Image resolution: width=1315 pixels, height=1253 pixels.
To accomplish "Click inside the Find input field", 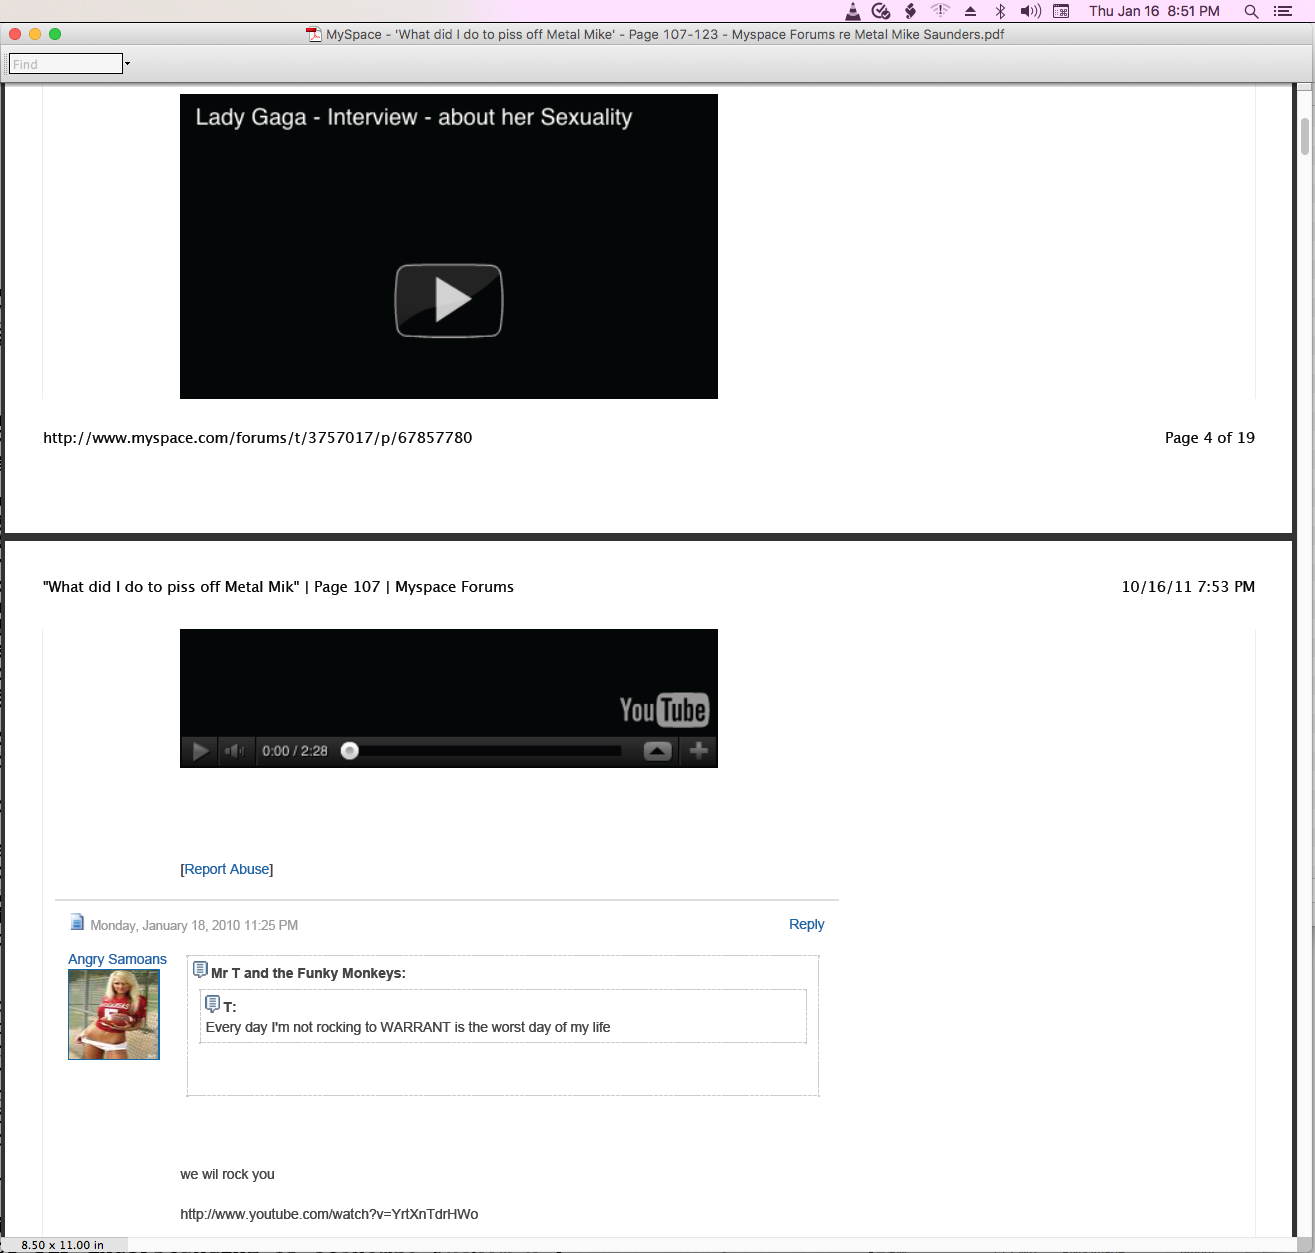I will (x=63, y=63).
